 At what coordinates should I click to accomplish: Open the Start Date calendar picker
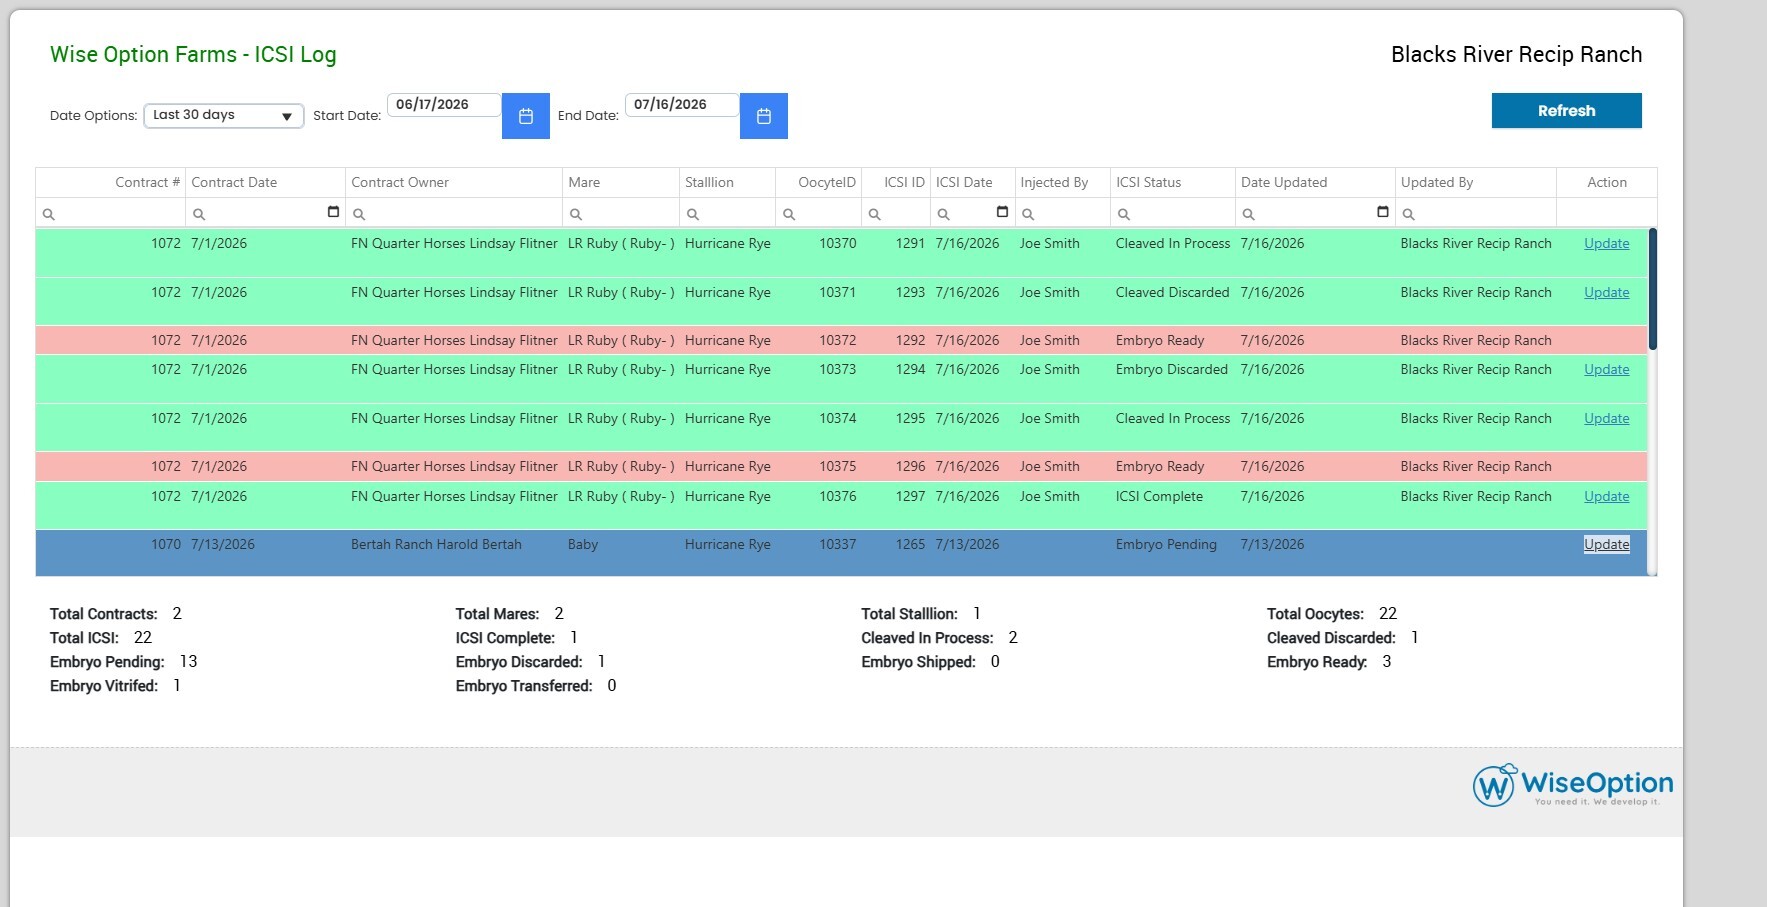(525, 116)
